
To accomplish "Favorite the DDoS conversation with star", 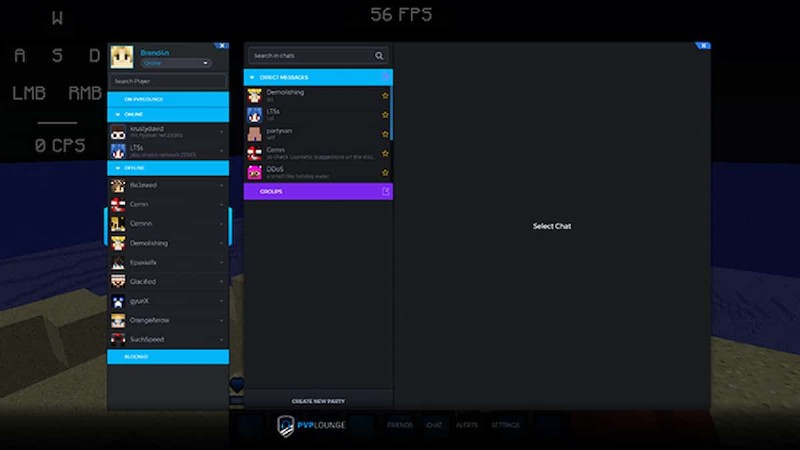I will pos(385,172).
